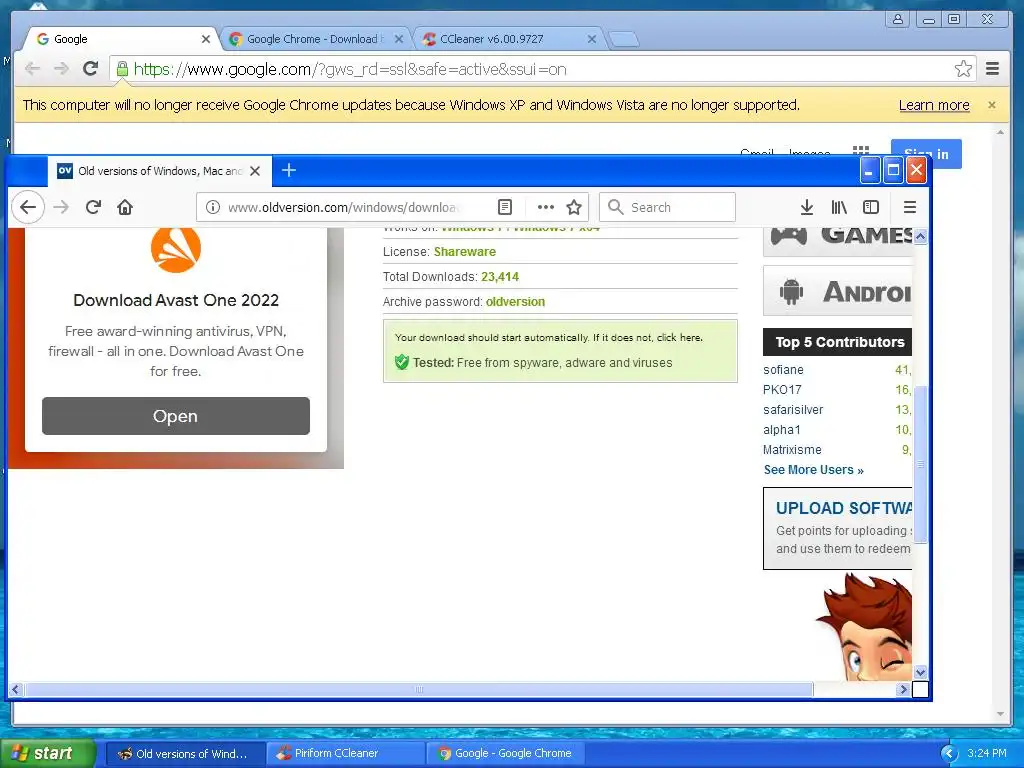Click contributor sofiane link
The width and height of the screenshot is (1024, 768).
(x=783, y=370)
